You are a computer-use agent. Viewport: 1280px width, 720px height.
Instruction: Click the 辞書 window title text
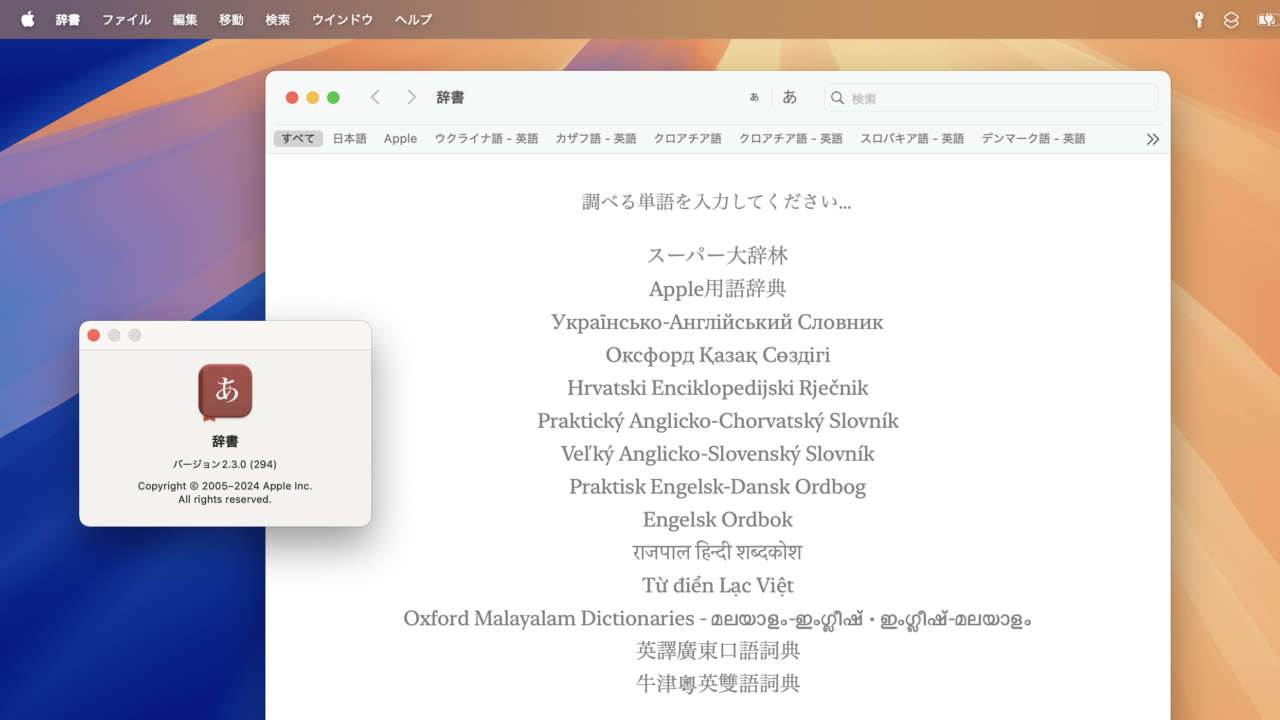tap(450, 97)
